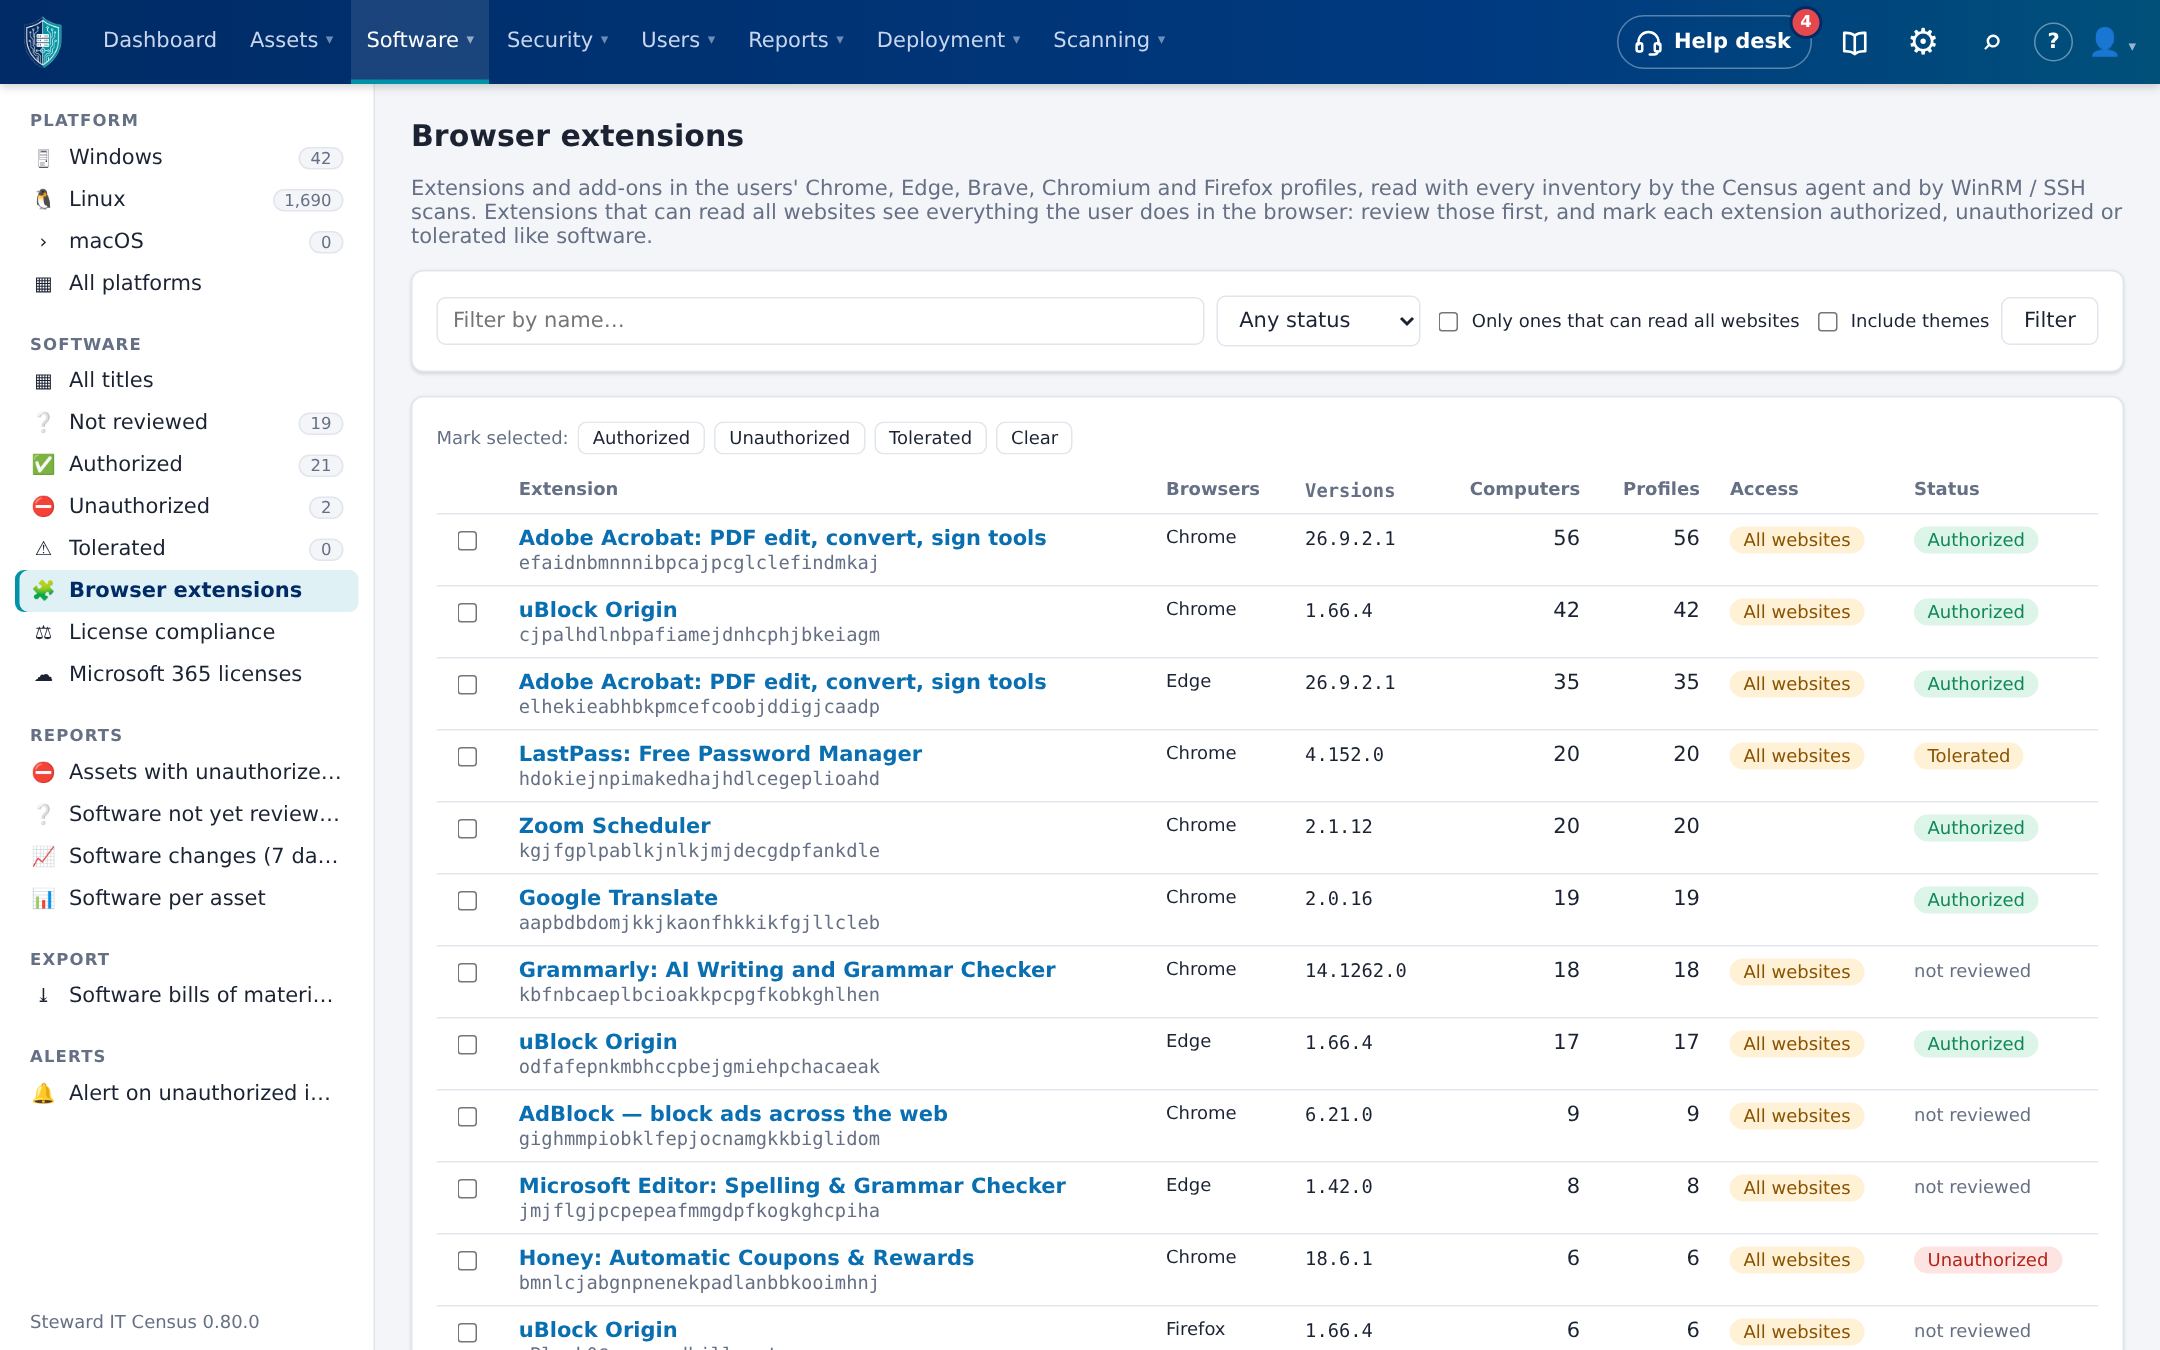Click the License compliance scales icon
2160x1350 pixels.
pos(43,633)
